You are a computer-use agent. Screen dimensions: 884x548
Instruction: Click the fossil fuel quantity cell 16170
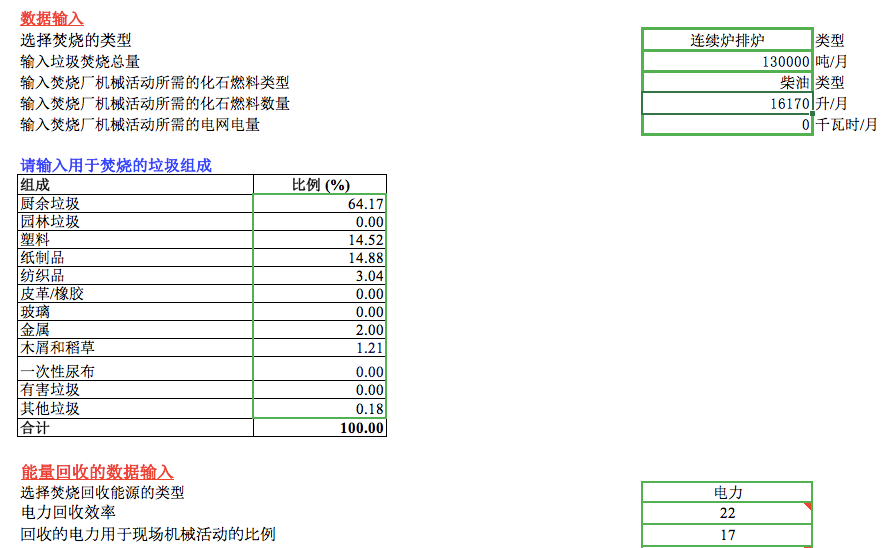click(726, 103)
